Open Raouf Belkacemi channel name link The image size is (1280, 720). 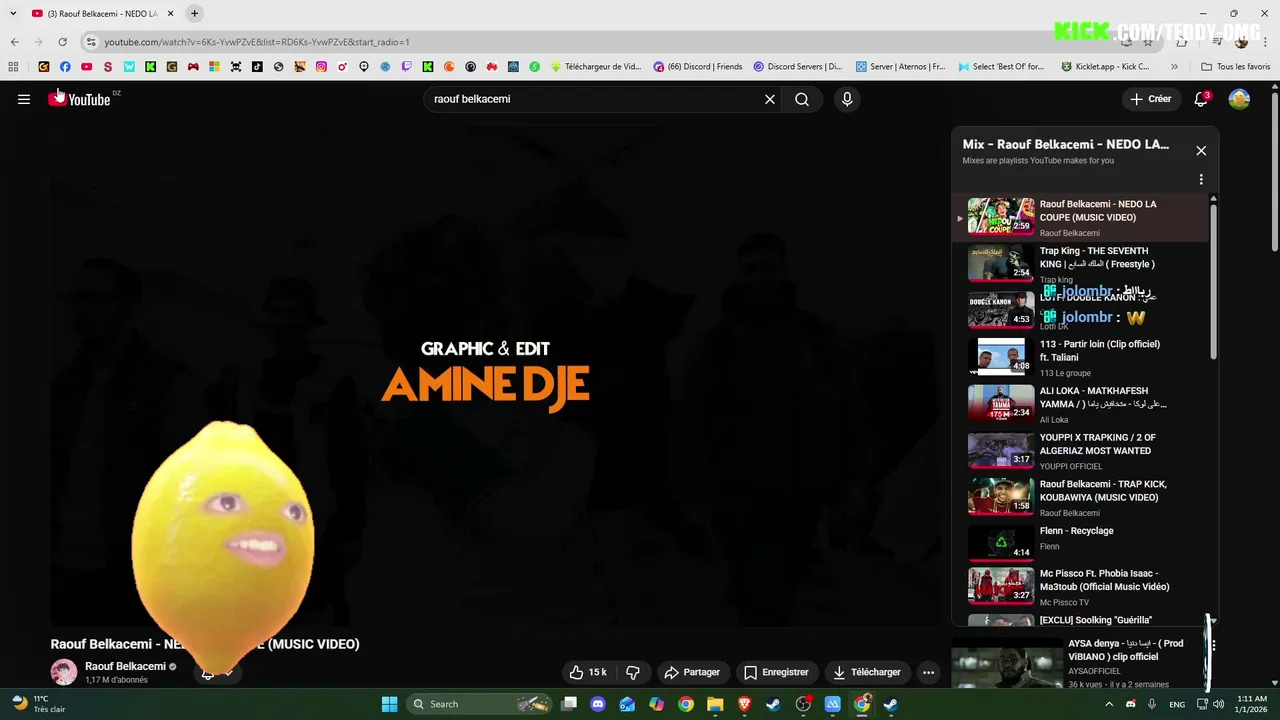click(x=125, y=666)
